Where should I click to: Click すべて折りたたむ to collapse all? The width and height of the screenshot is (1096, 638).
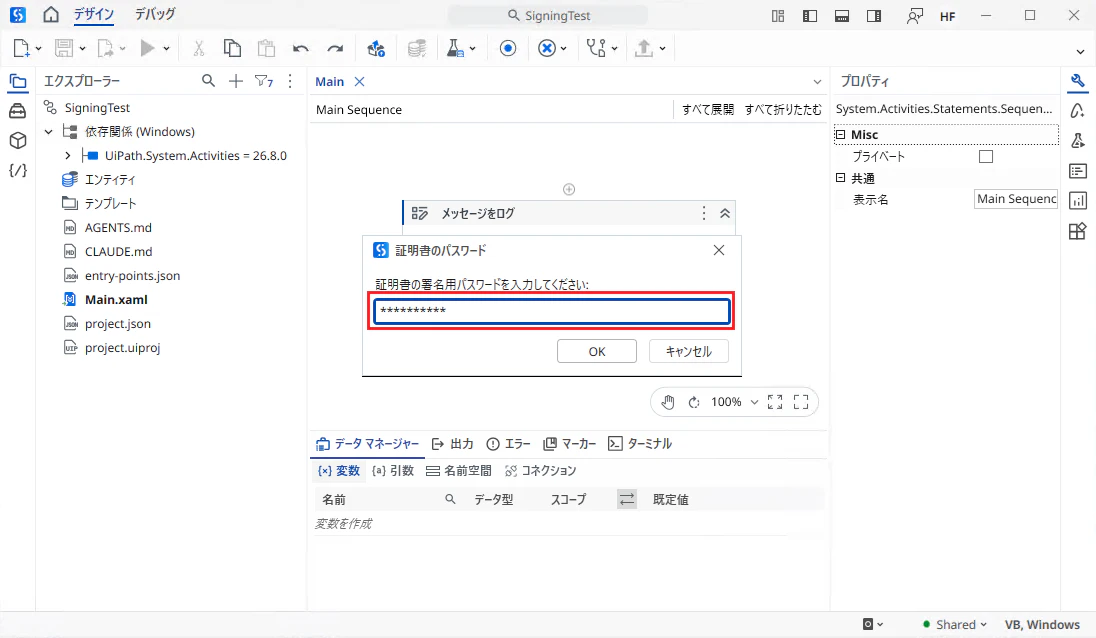click(783, 109)
